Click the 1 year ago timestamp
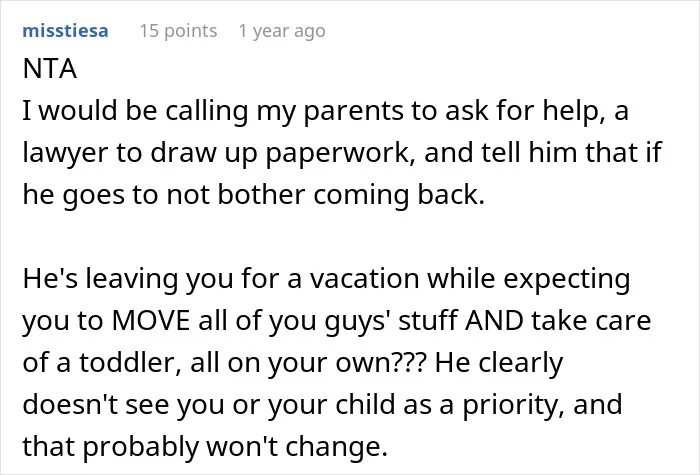The height and width of the screenshot is (475, 700). (282, 31)
